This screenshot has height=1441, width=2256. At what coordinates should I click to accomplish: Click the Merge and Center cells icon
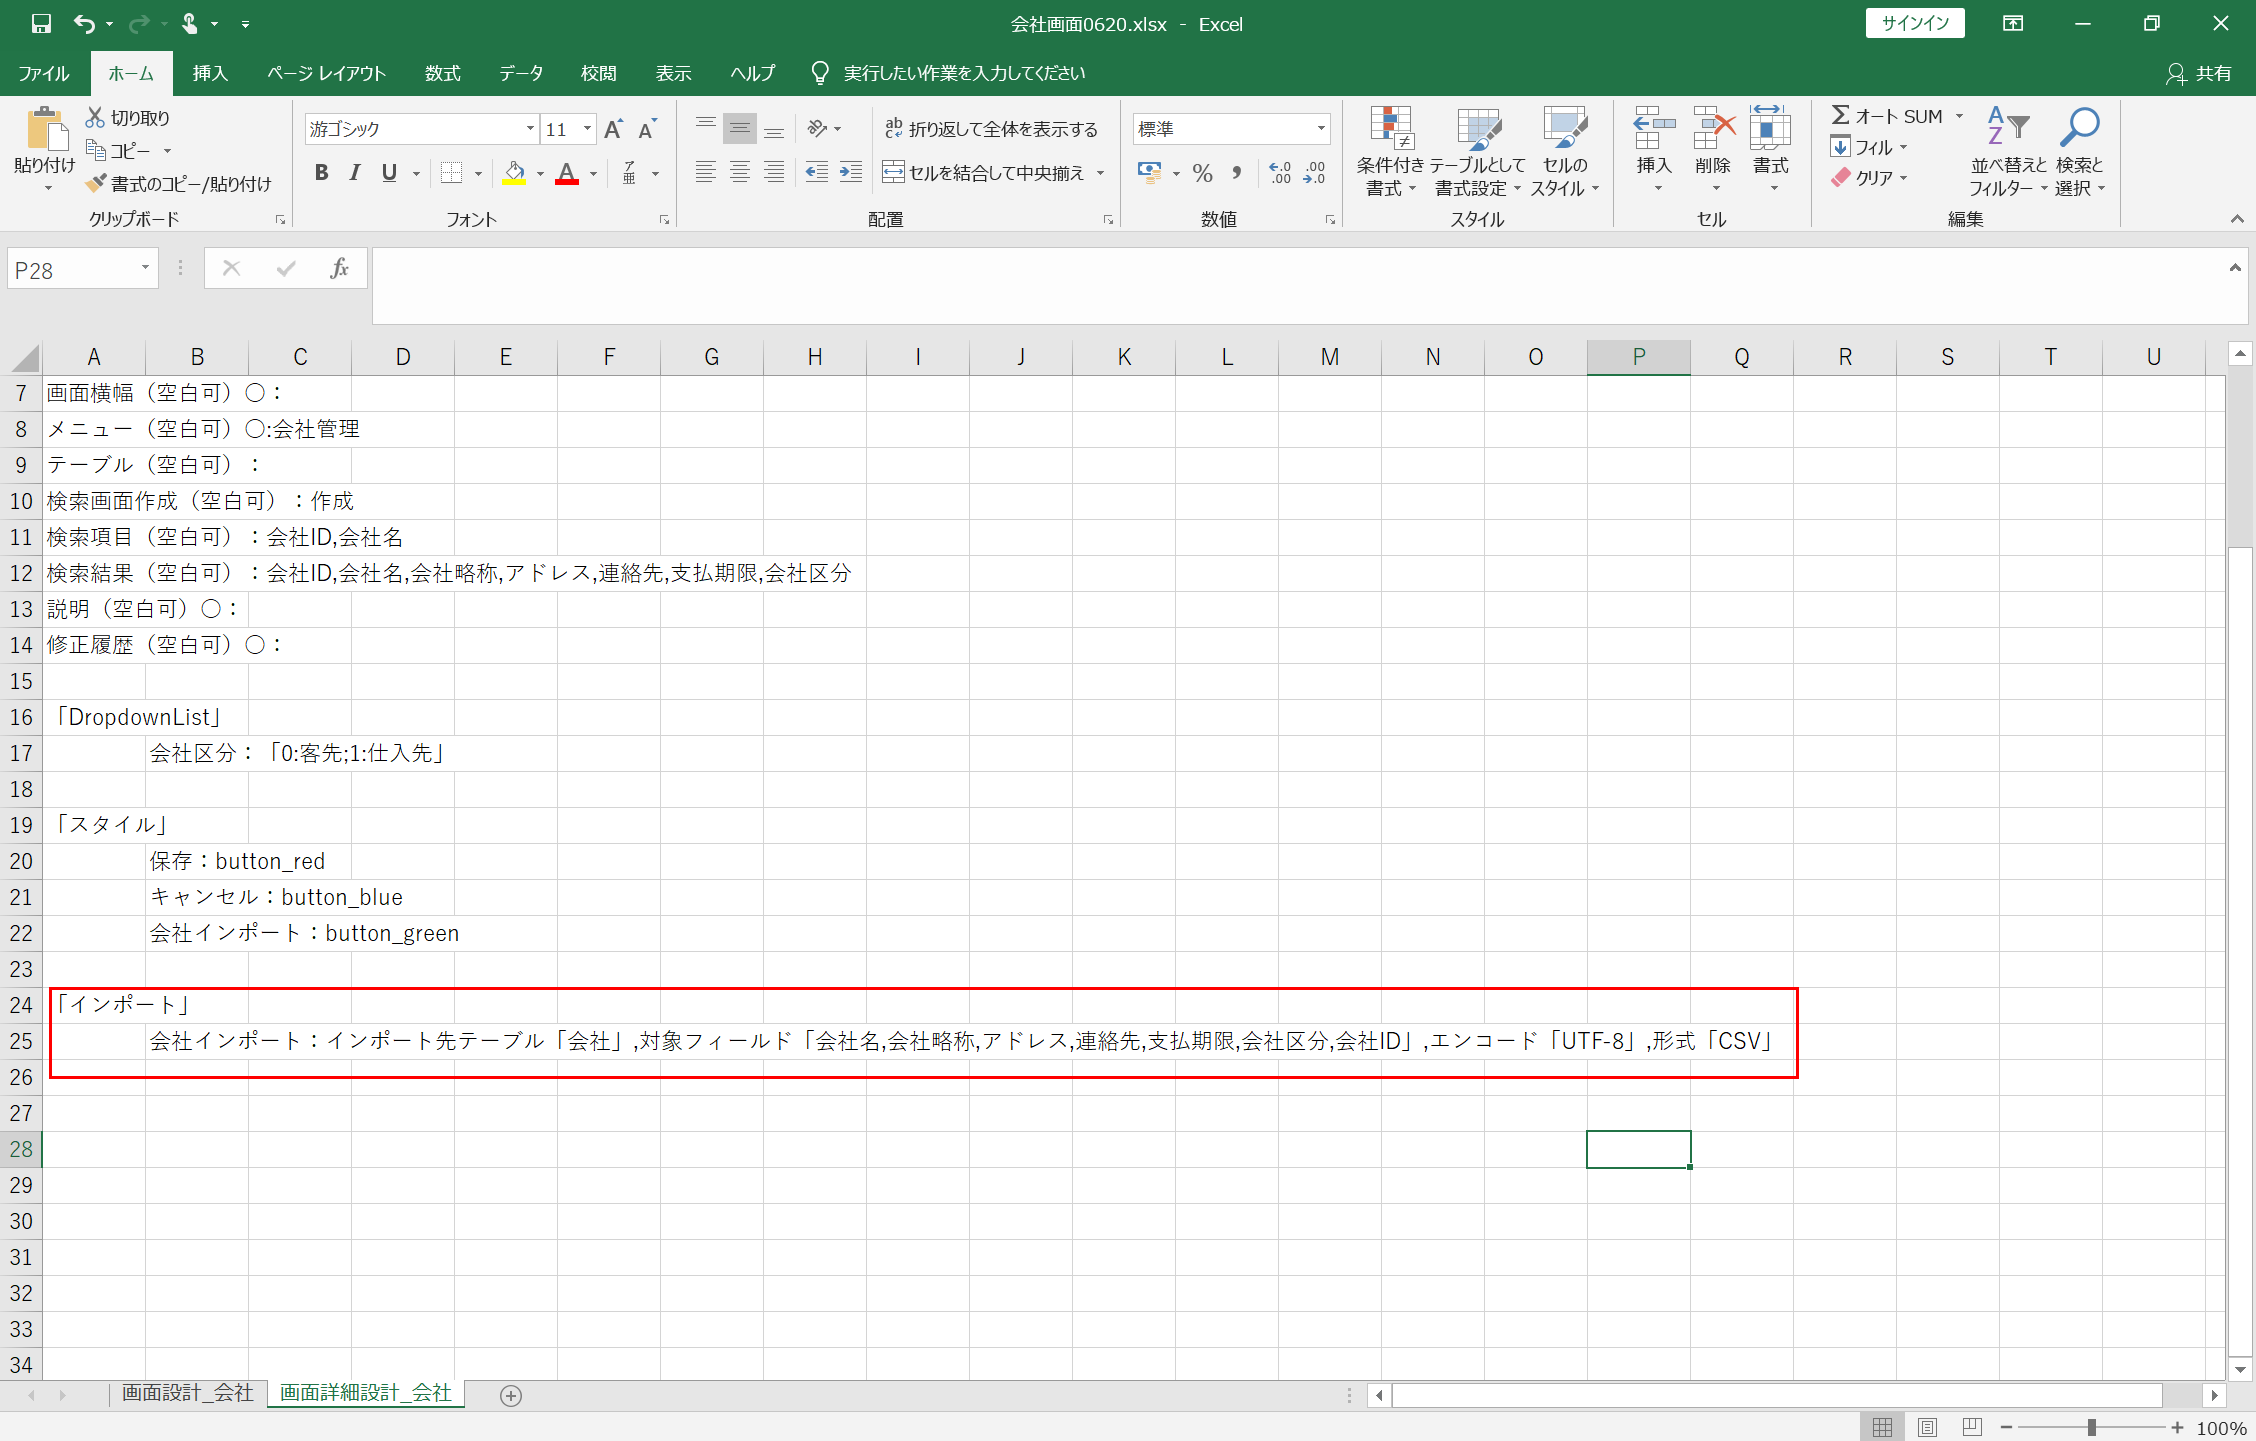893,173
